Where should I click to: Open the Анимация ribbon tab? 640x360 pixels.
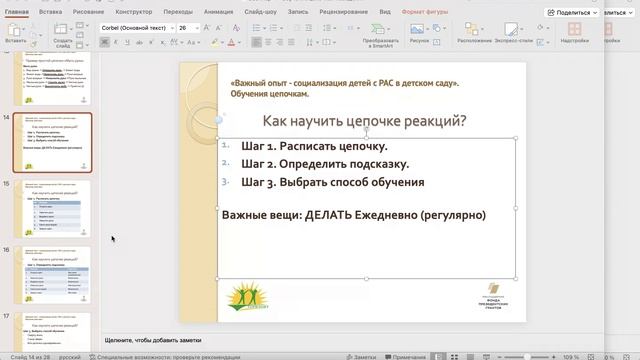219,12
